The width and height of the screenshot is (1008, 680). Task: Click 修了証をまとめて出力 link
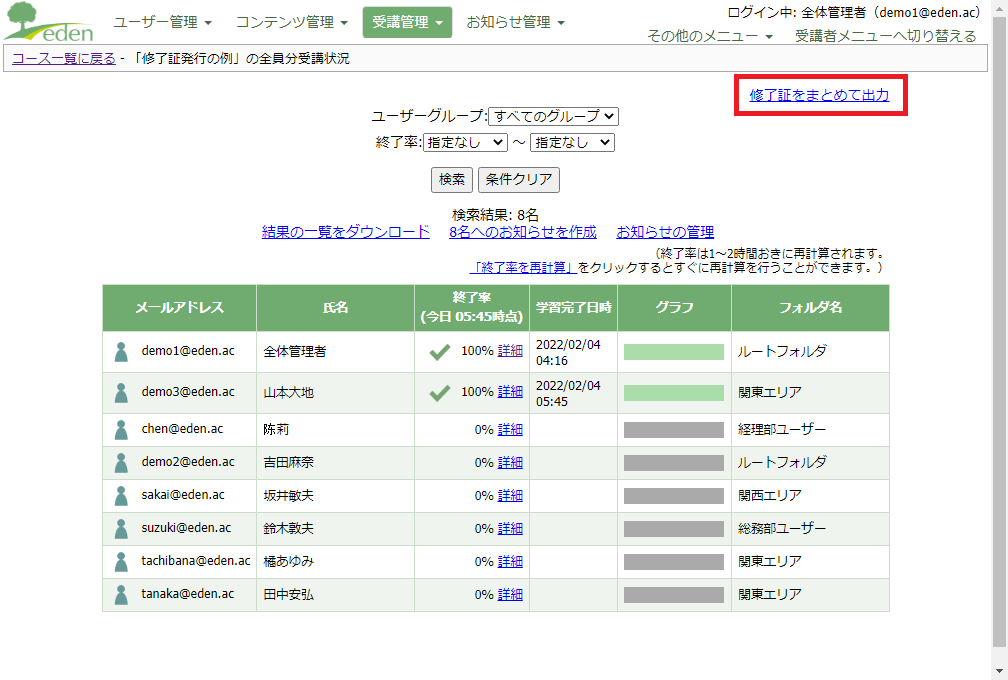(819, 96)
